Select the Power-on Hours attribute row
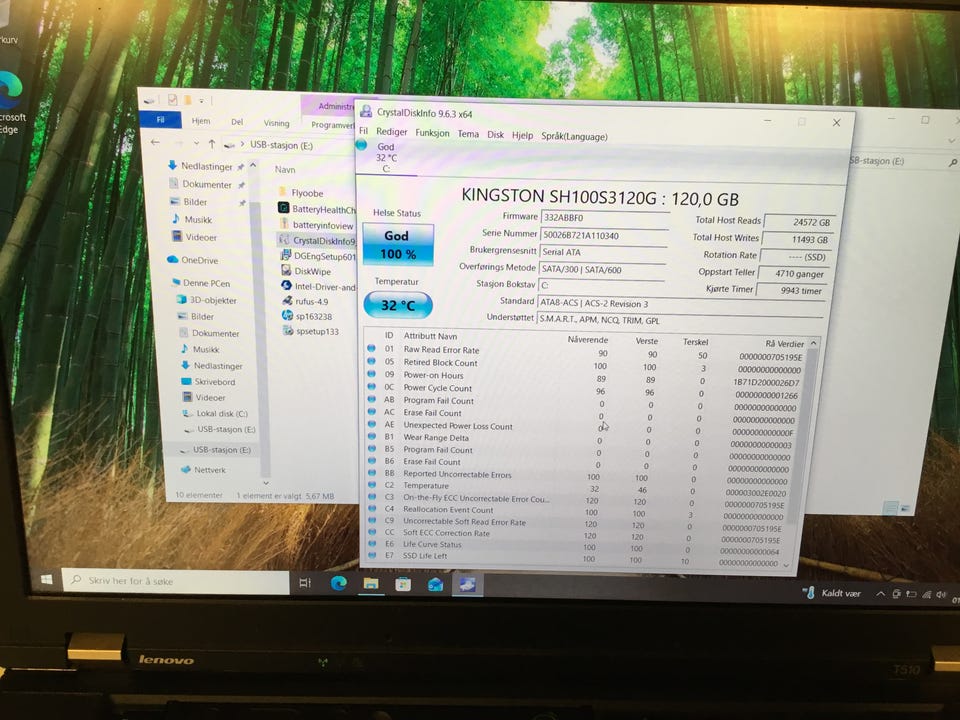Screen dimensions: 960x720 pyautogui.click(x=585, y=378)
